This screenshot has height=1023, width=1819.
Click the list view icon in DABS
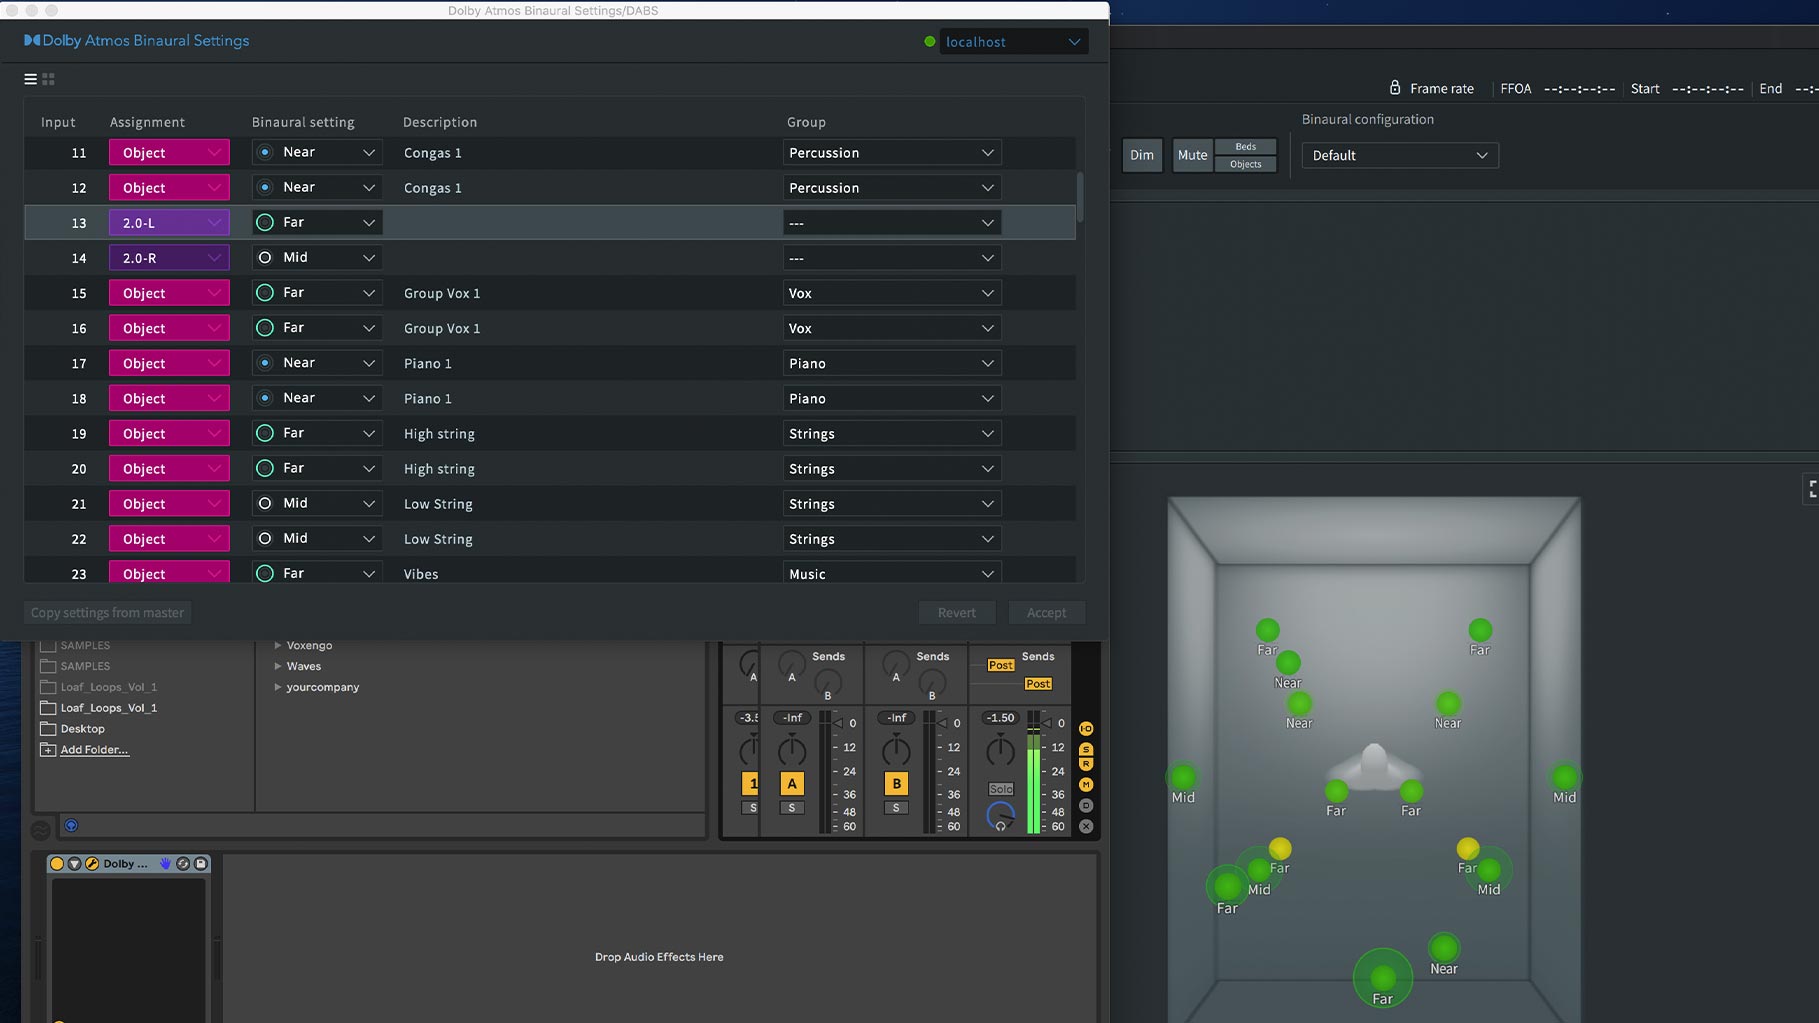30,78
